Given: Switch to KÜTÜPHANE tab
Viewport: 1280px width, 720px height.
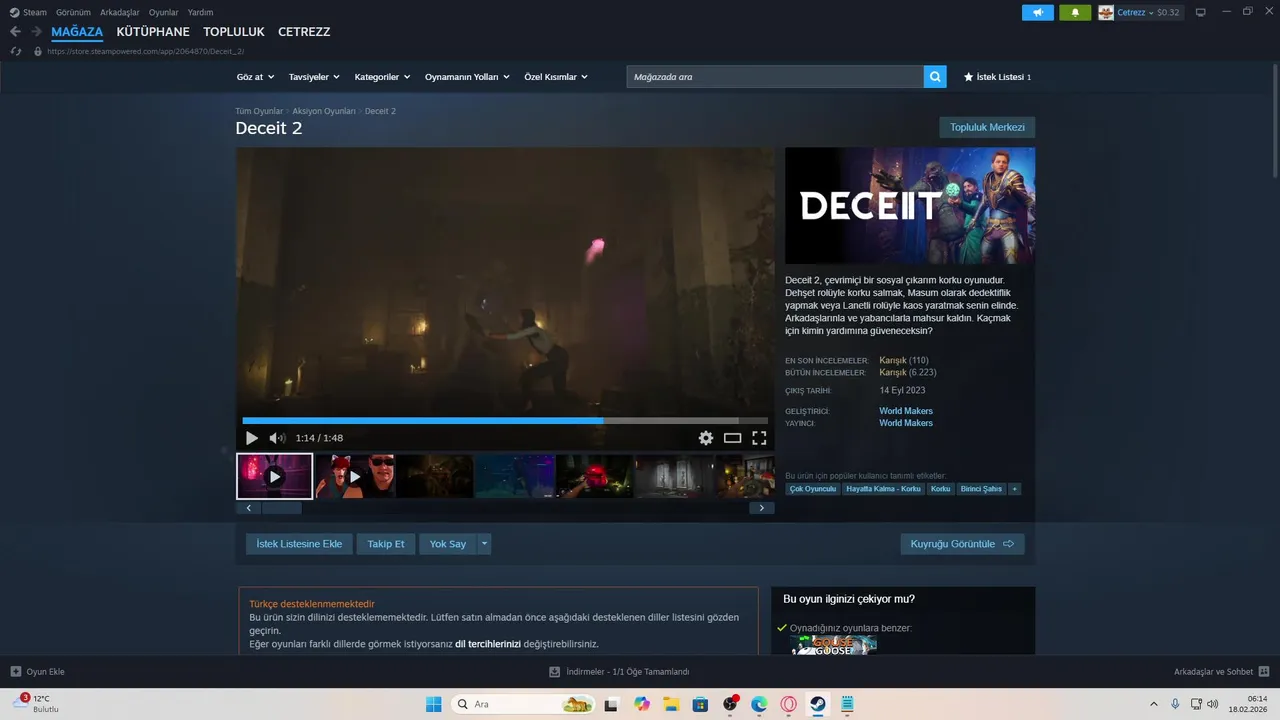Looking at the screenshot, I should [x=153, y=32].
